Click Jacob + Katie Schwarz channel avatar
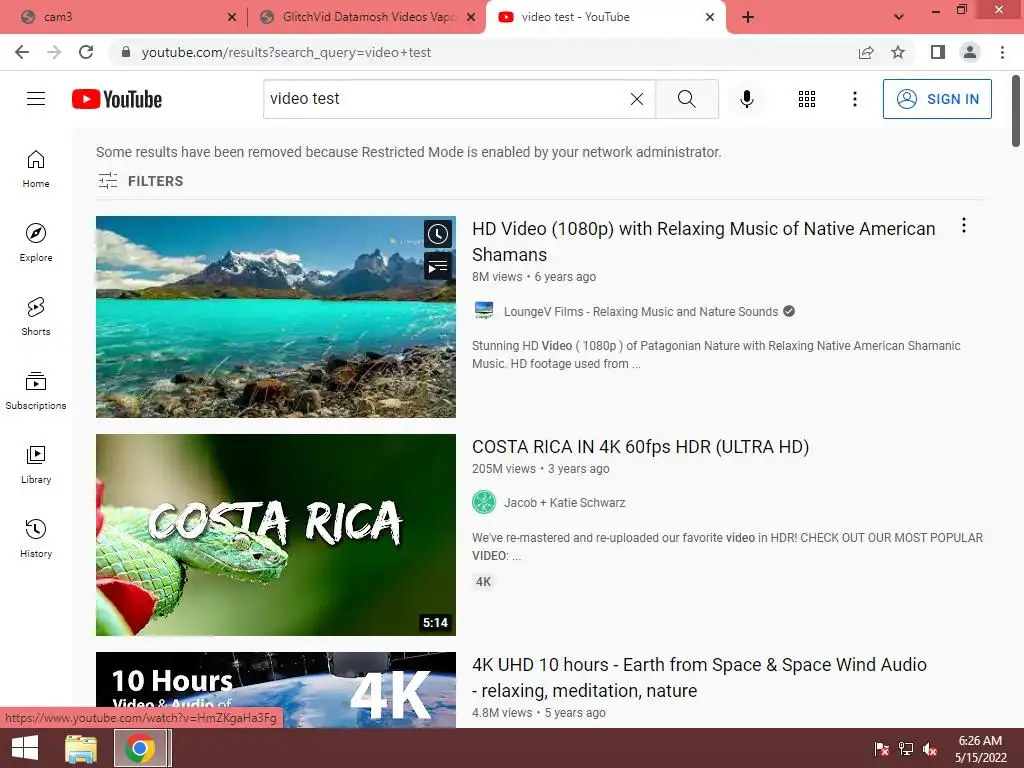Image resolution: width=1024 pixels, height=768 pixels. pos(484,502)
